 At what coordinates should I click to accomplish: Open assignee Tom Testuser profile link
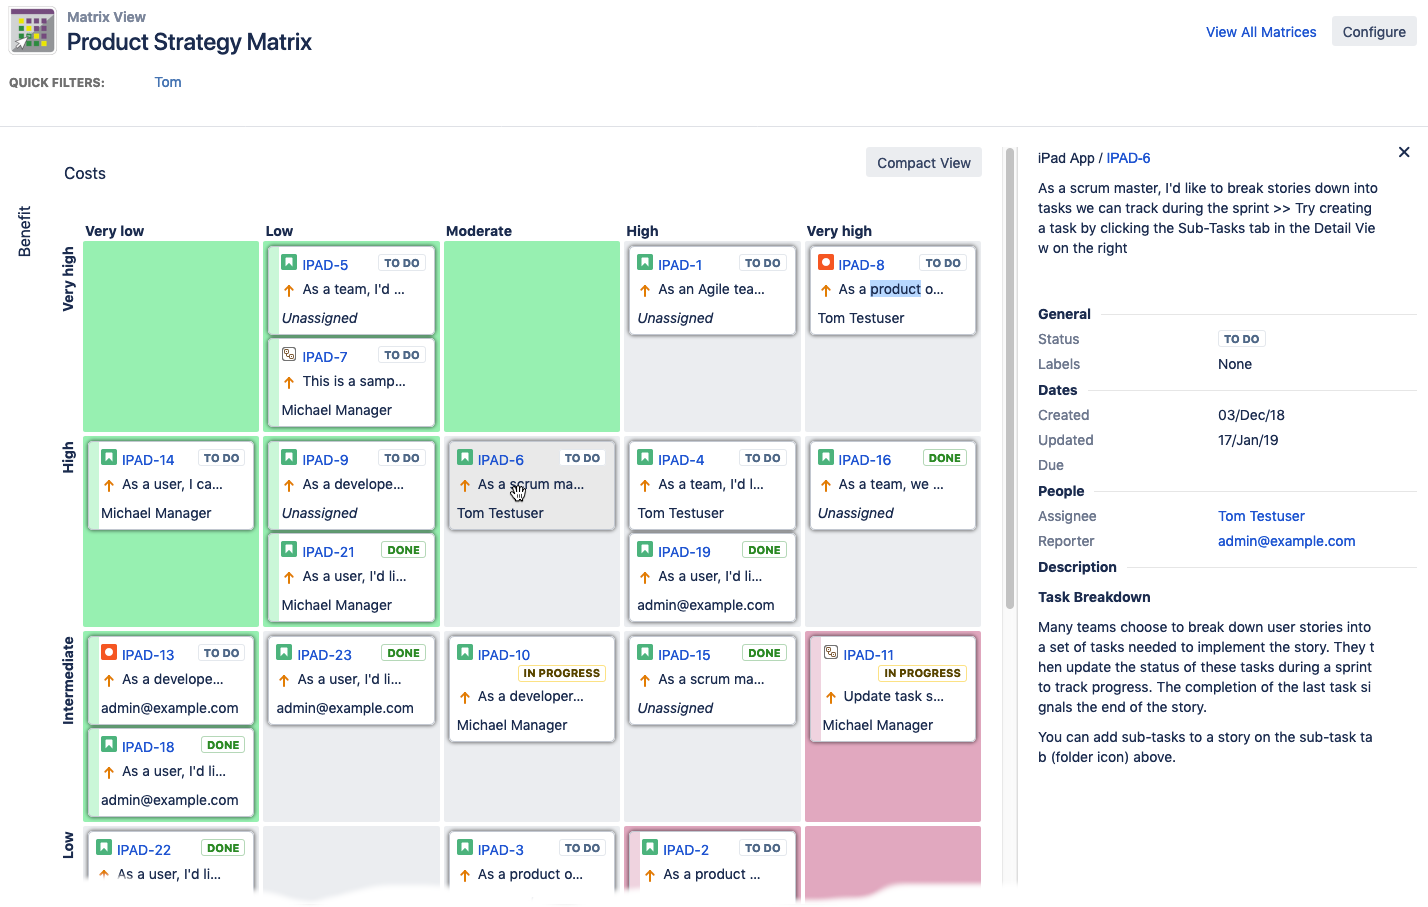1261,516
